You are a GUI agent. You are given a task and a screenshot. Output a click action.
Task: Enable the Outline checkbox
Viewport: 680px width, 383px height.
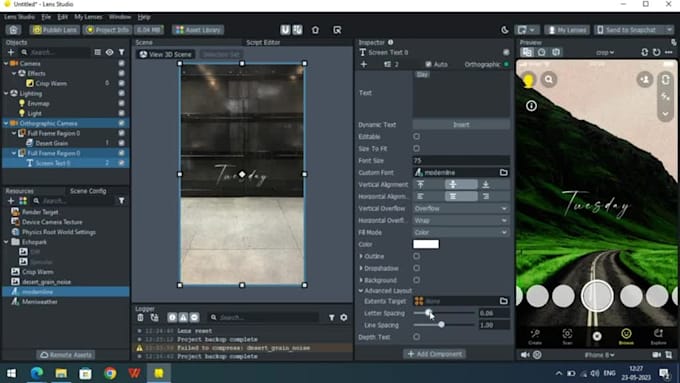[416, 256]
